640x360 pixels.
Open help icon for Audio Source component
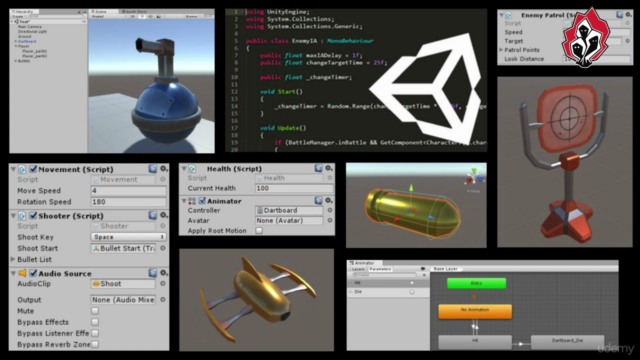click(x=153, y=273)
